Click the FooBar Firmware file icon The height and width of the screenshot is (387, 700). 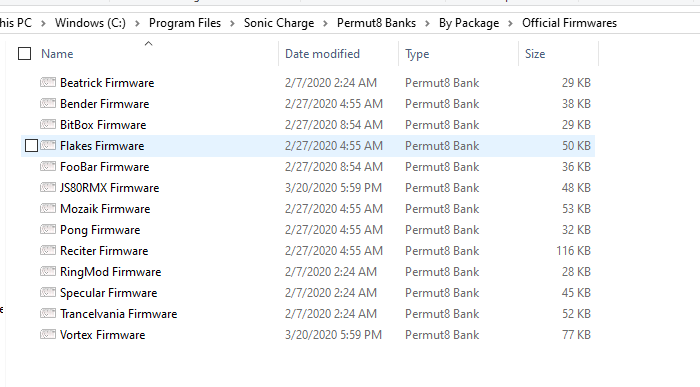(x=48, y=166)
